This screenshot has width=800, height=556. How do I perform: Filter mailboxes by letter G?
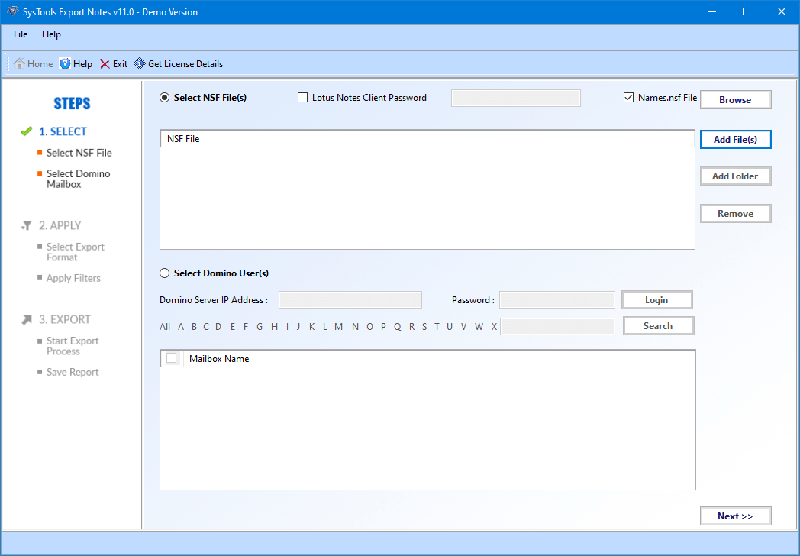(x=260, y=326)
